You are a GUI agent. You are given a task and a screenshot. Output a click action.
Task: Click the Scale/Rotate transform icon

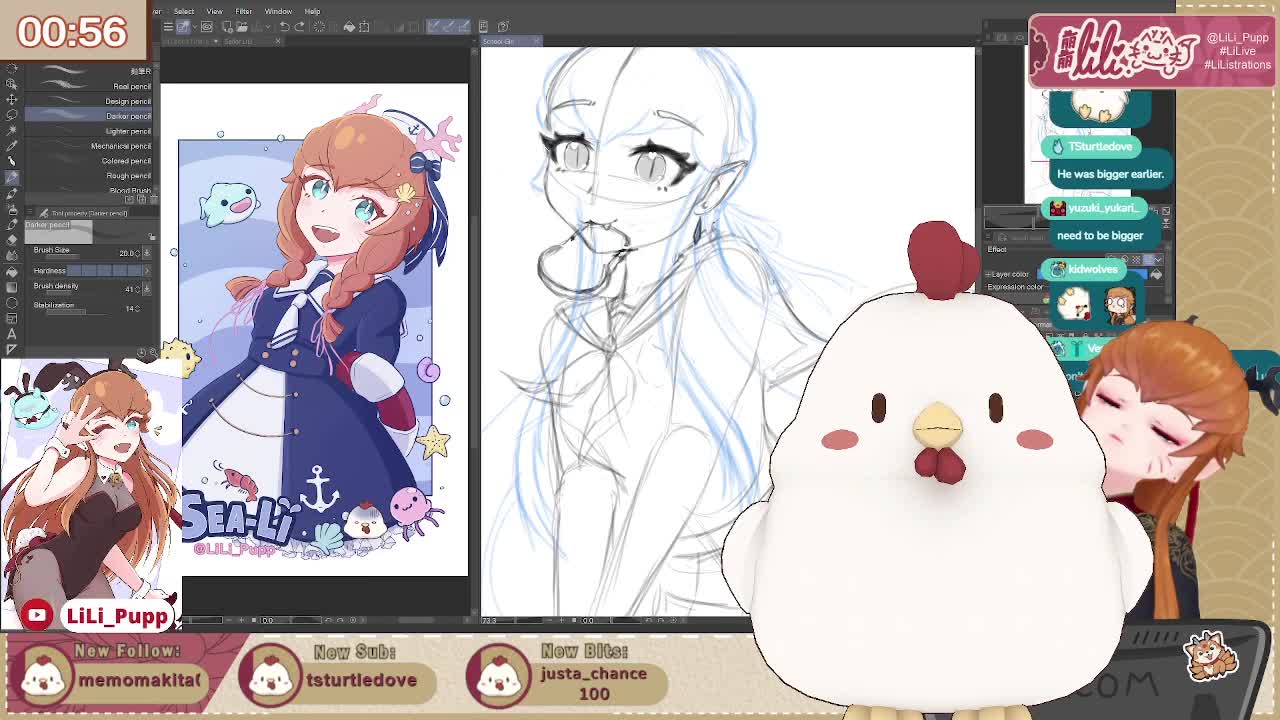tap(364, 27)
